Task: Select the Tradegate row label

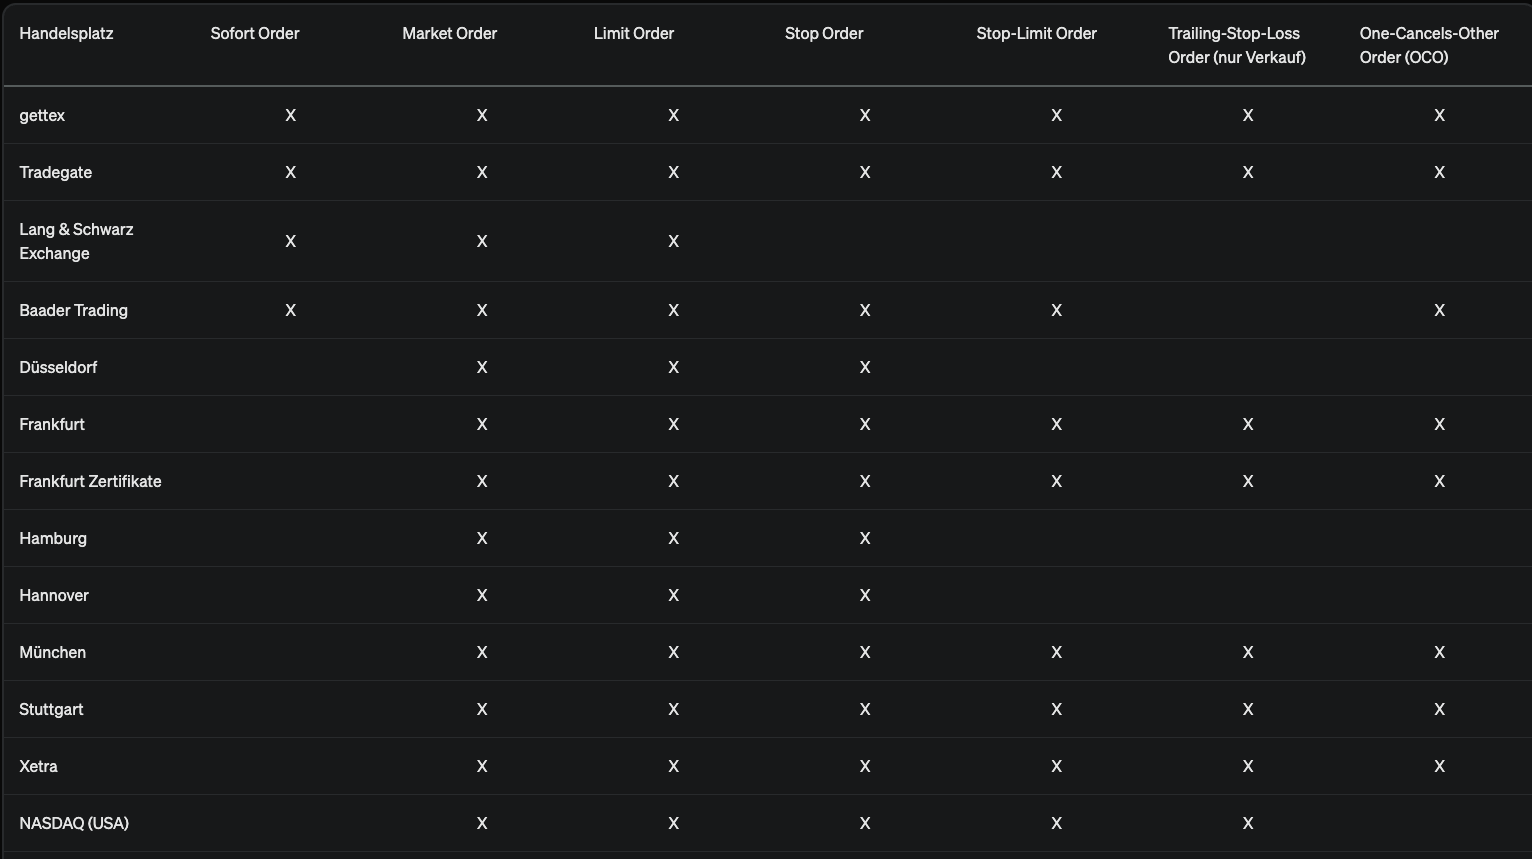Action: point(55,172)
